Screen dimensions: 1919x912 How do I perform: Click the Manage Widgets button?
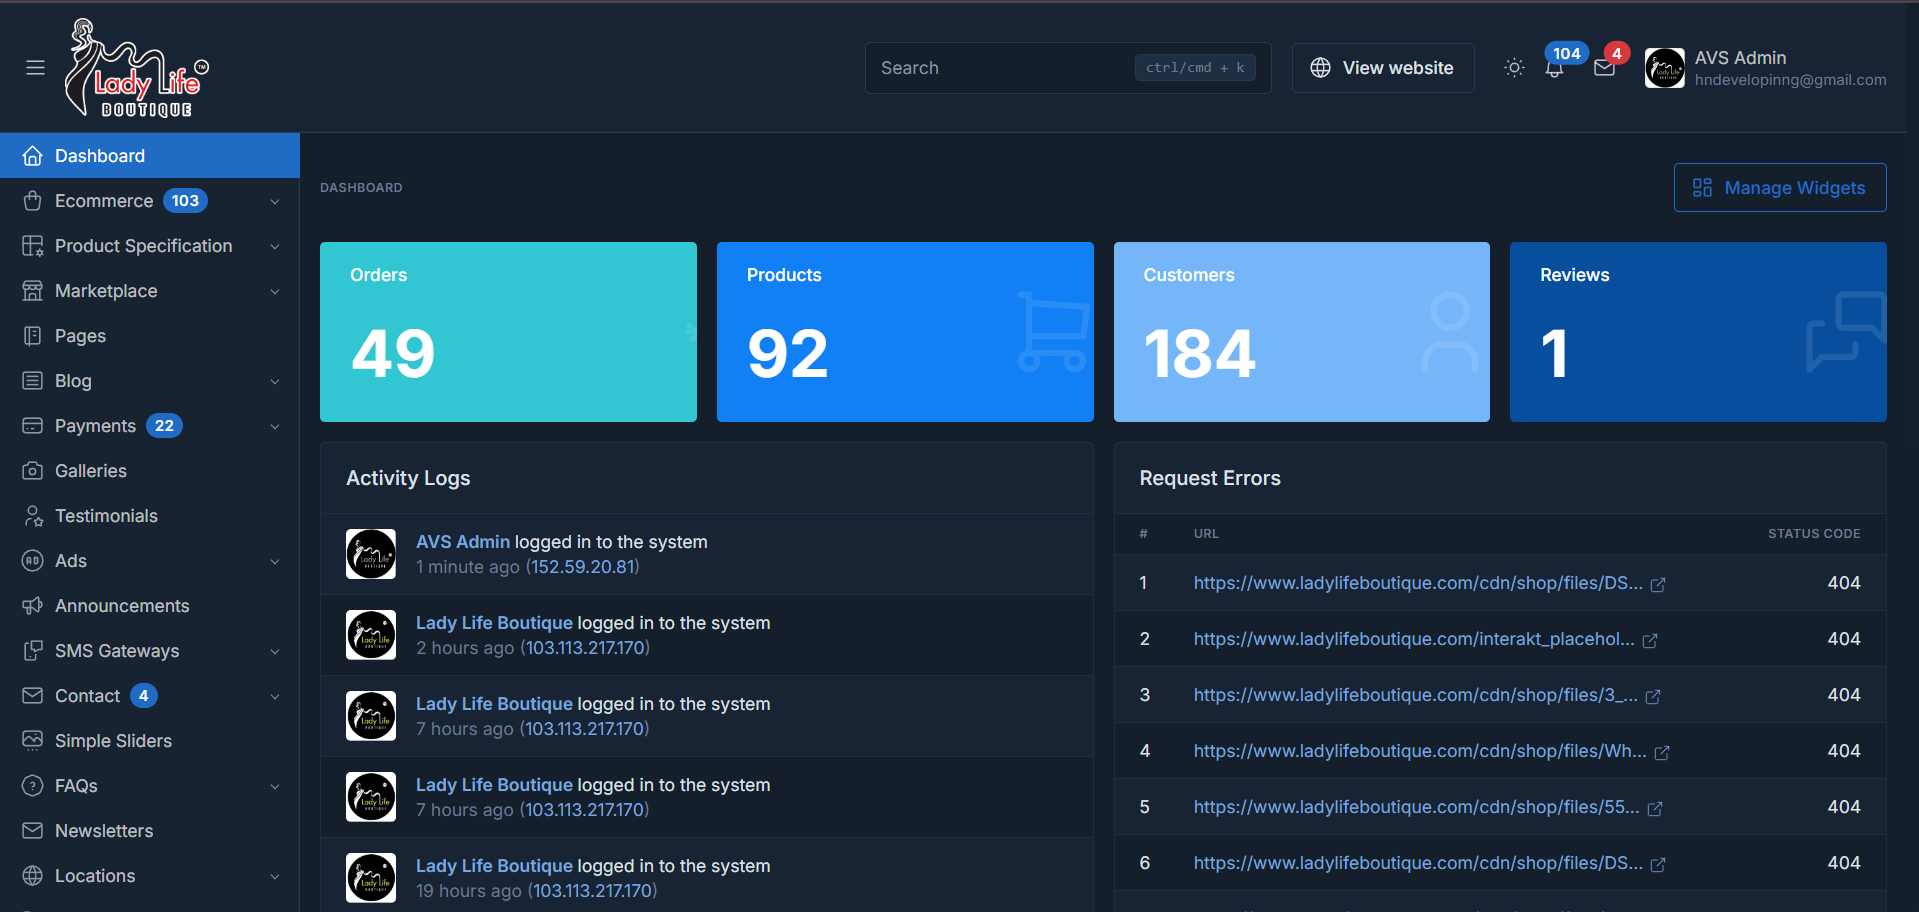click(1779, 188)
